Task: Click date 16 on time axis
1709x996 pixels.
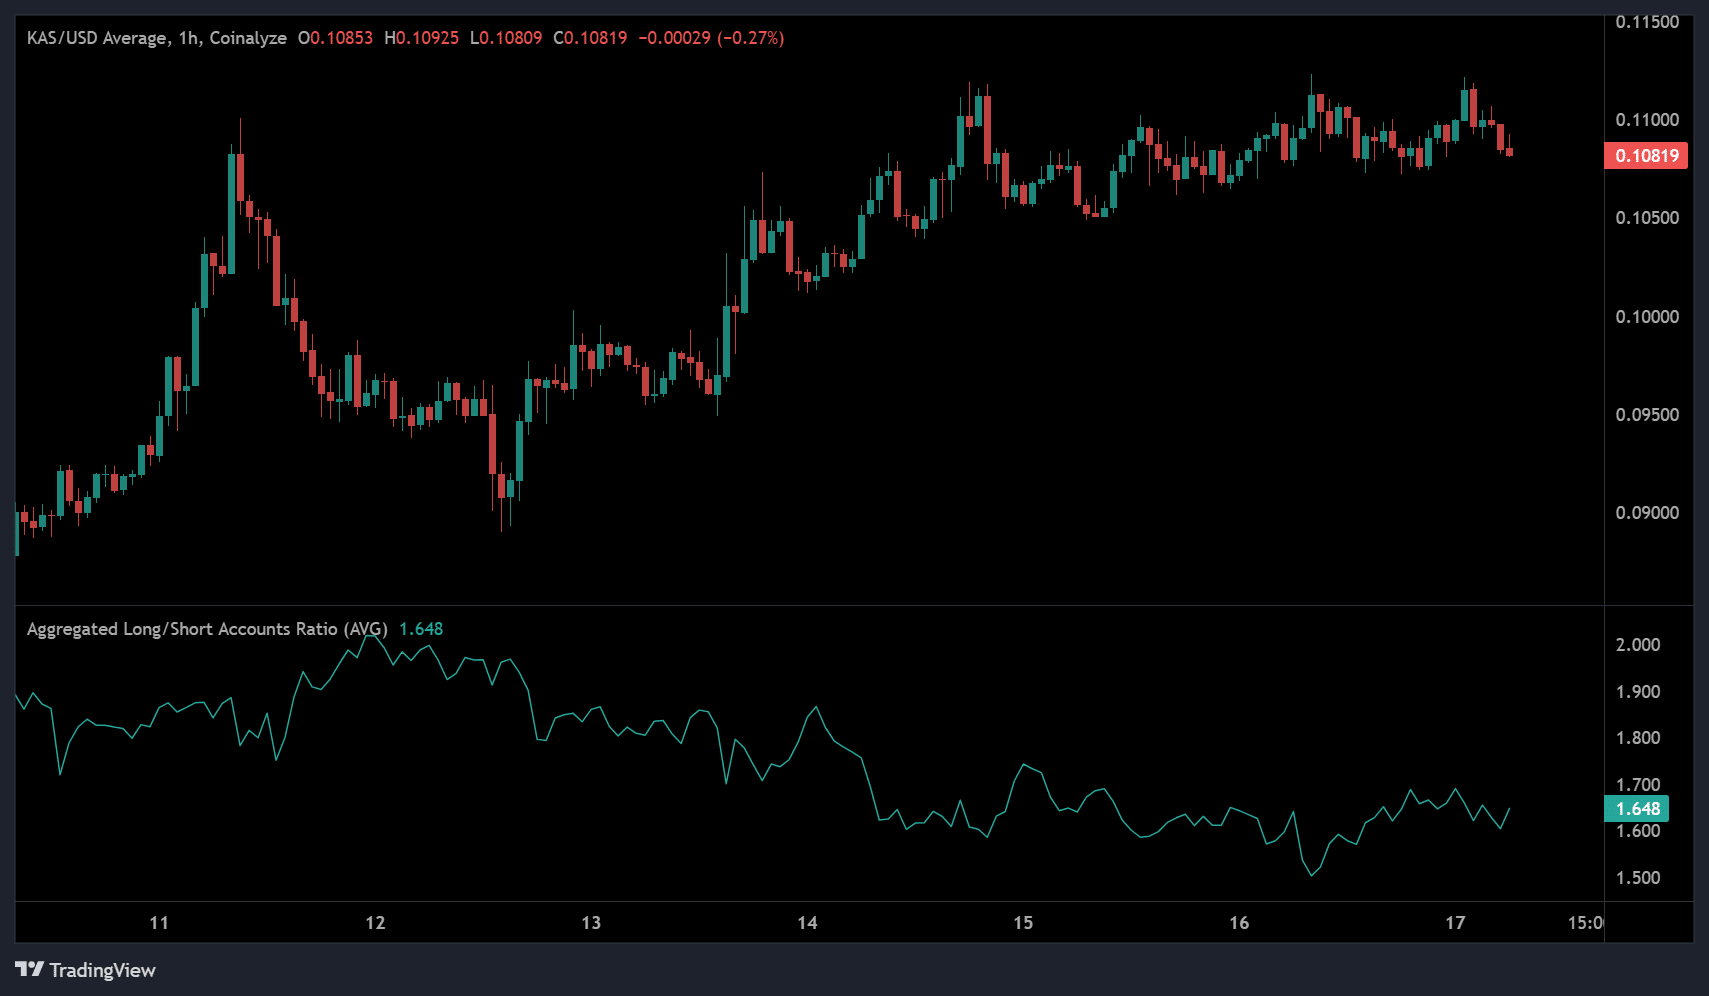Action: pos(1239,923)
